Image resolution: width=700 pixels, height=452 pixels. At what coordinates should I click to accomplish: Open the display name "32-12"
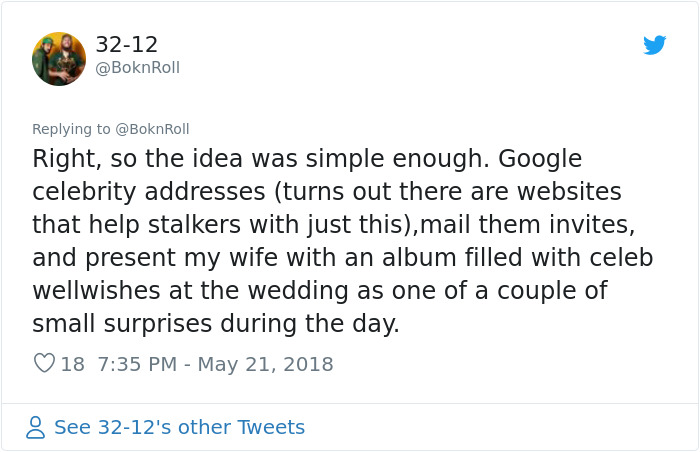click(x=127, y=45)
